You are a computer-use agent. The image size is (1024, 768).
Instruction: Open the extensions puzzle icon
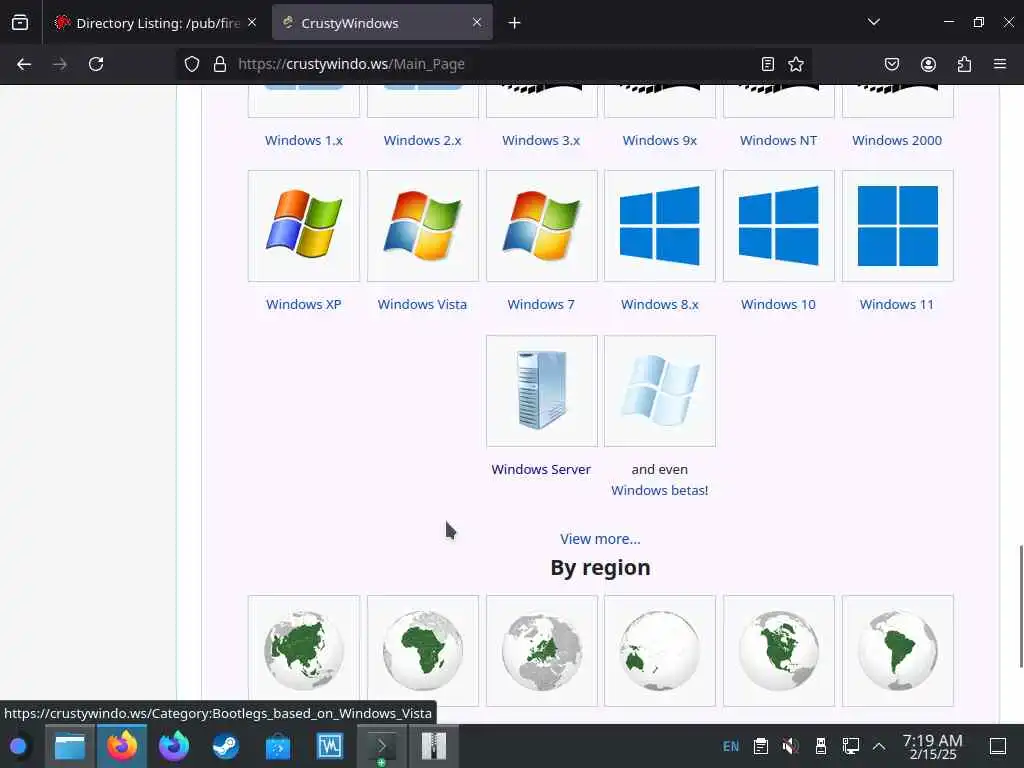coord(964,64)
